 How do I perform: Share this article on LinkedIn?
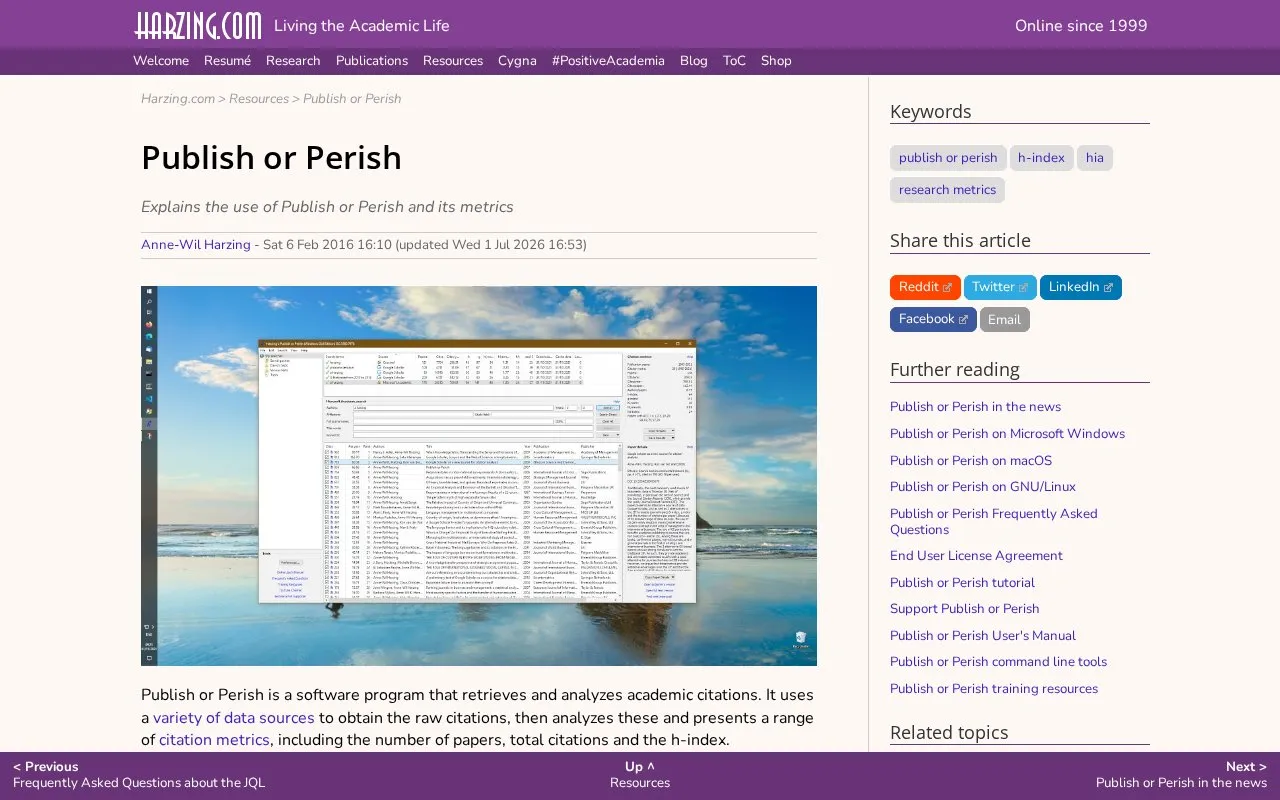pos(1081,288)
